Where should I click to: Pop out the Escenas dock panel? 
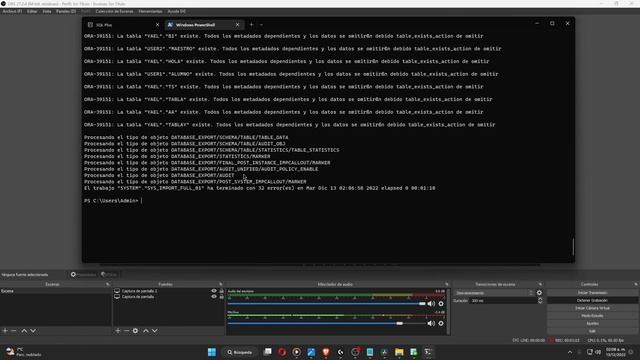(x=108, y=284)
